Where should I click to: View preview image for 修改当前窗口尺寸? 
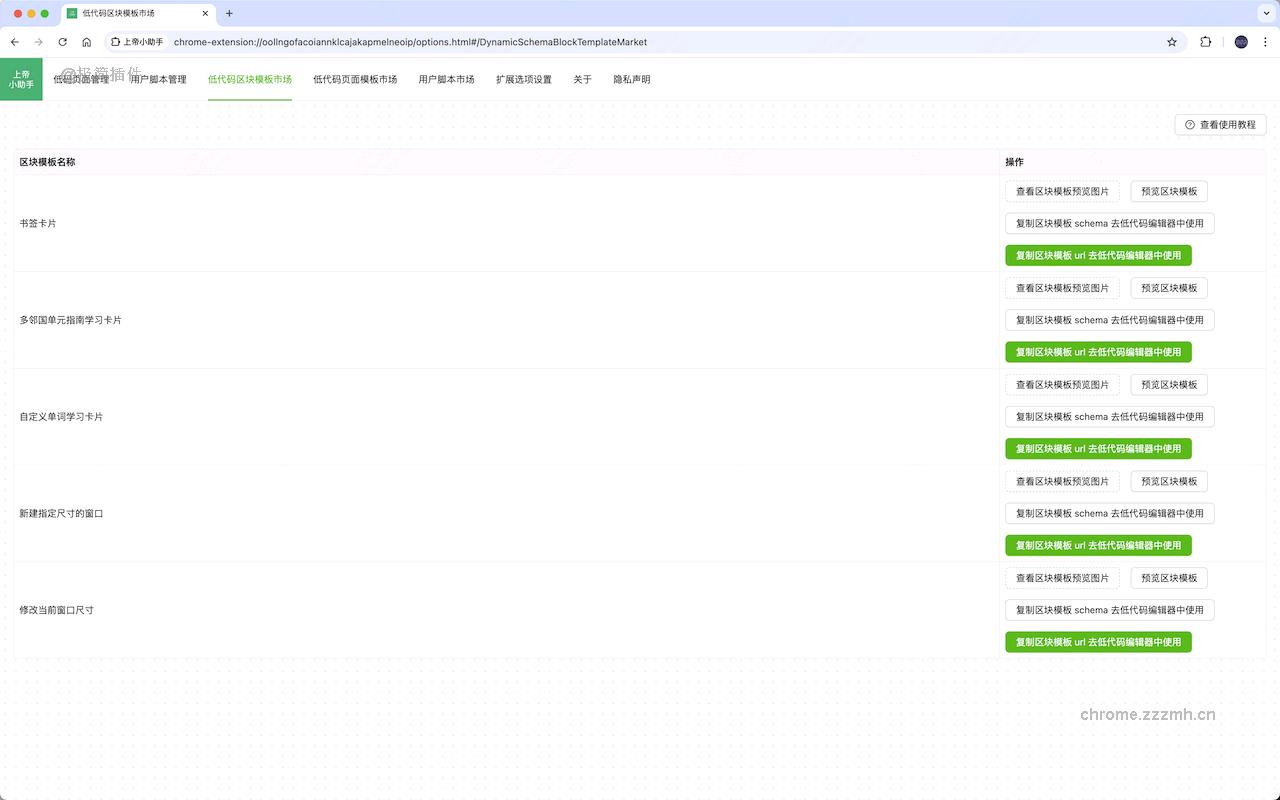pyautogui.click(x=1062, y=578)
